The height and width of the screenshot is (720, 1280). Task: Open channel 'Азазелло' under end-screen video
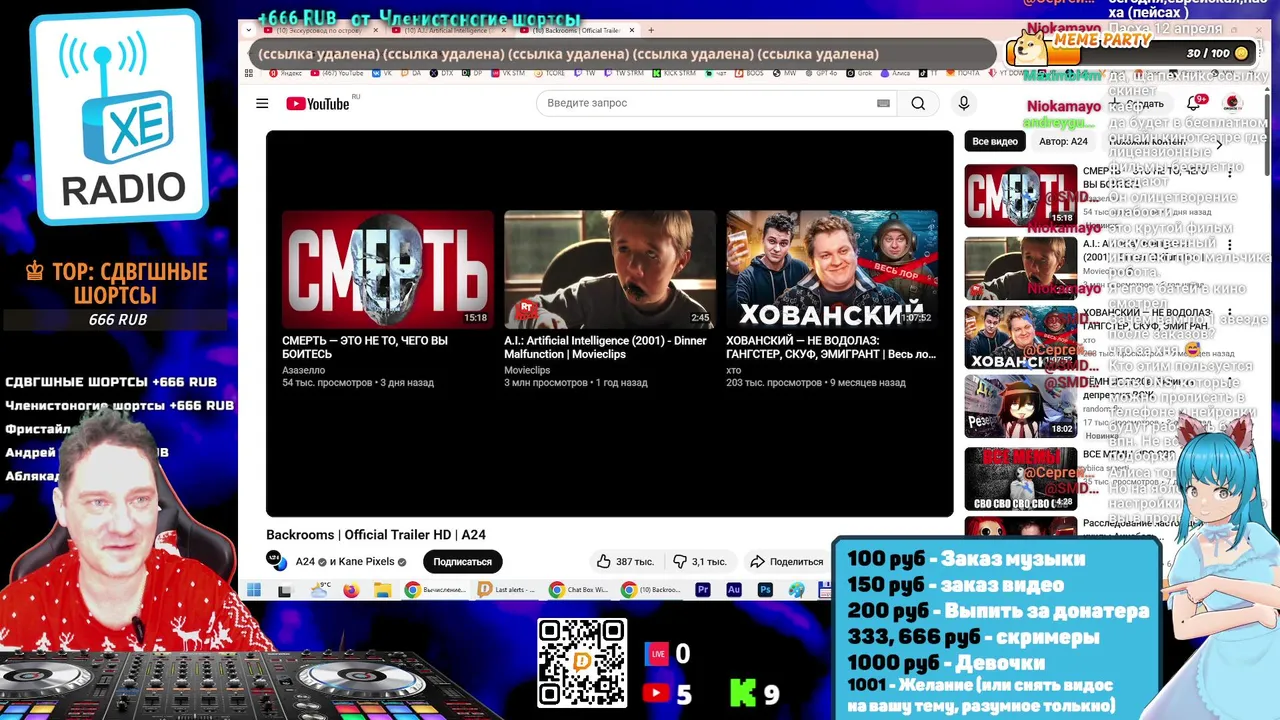click(303, 370)
